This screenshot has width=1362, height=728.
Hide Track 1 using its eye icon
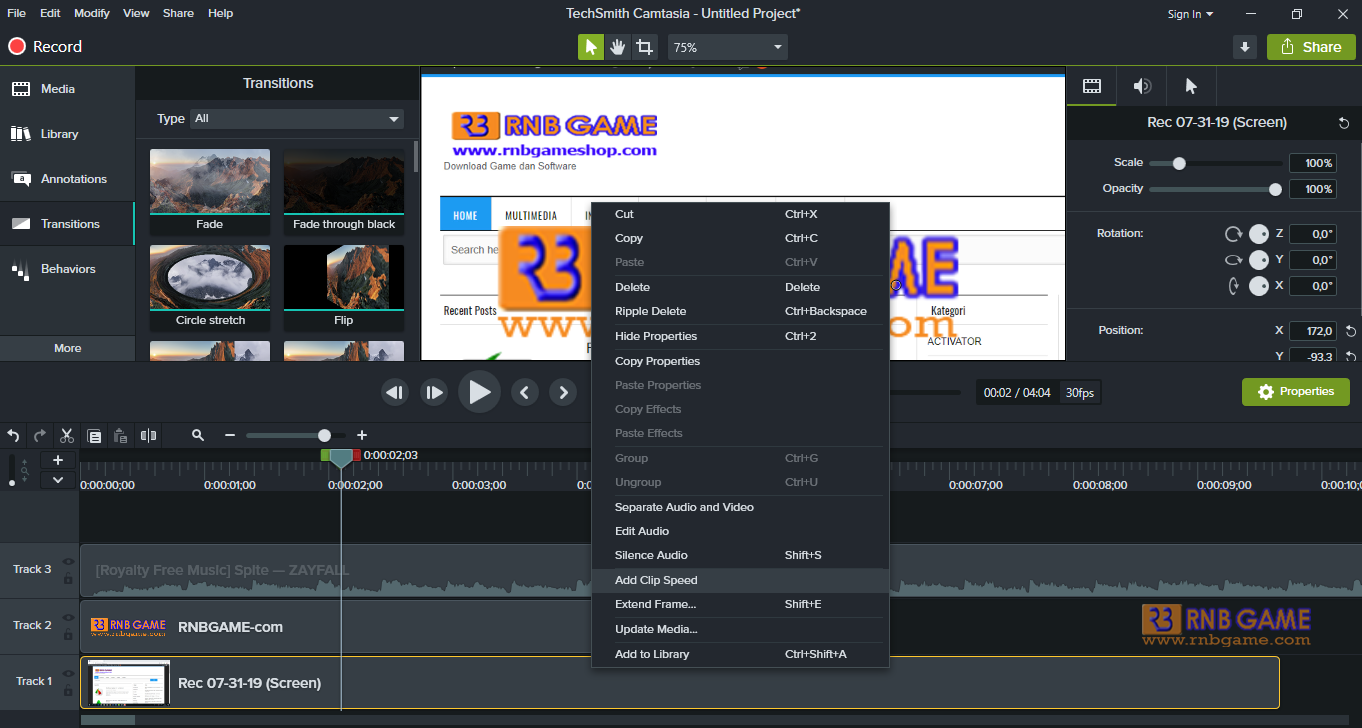(x=68, y=674)
